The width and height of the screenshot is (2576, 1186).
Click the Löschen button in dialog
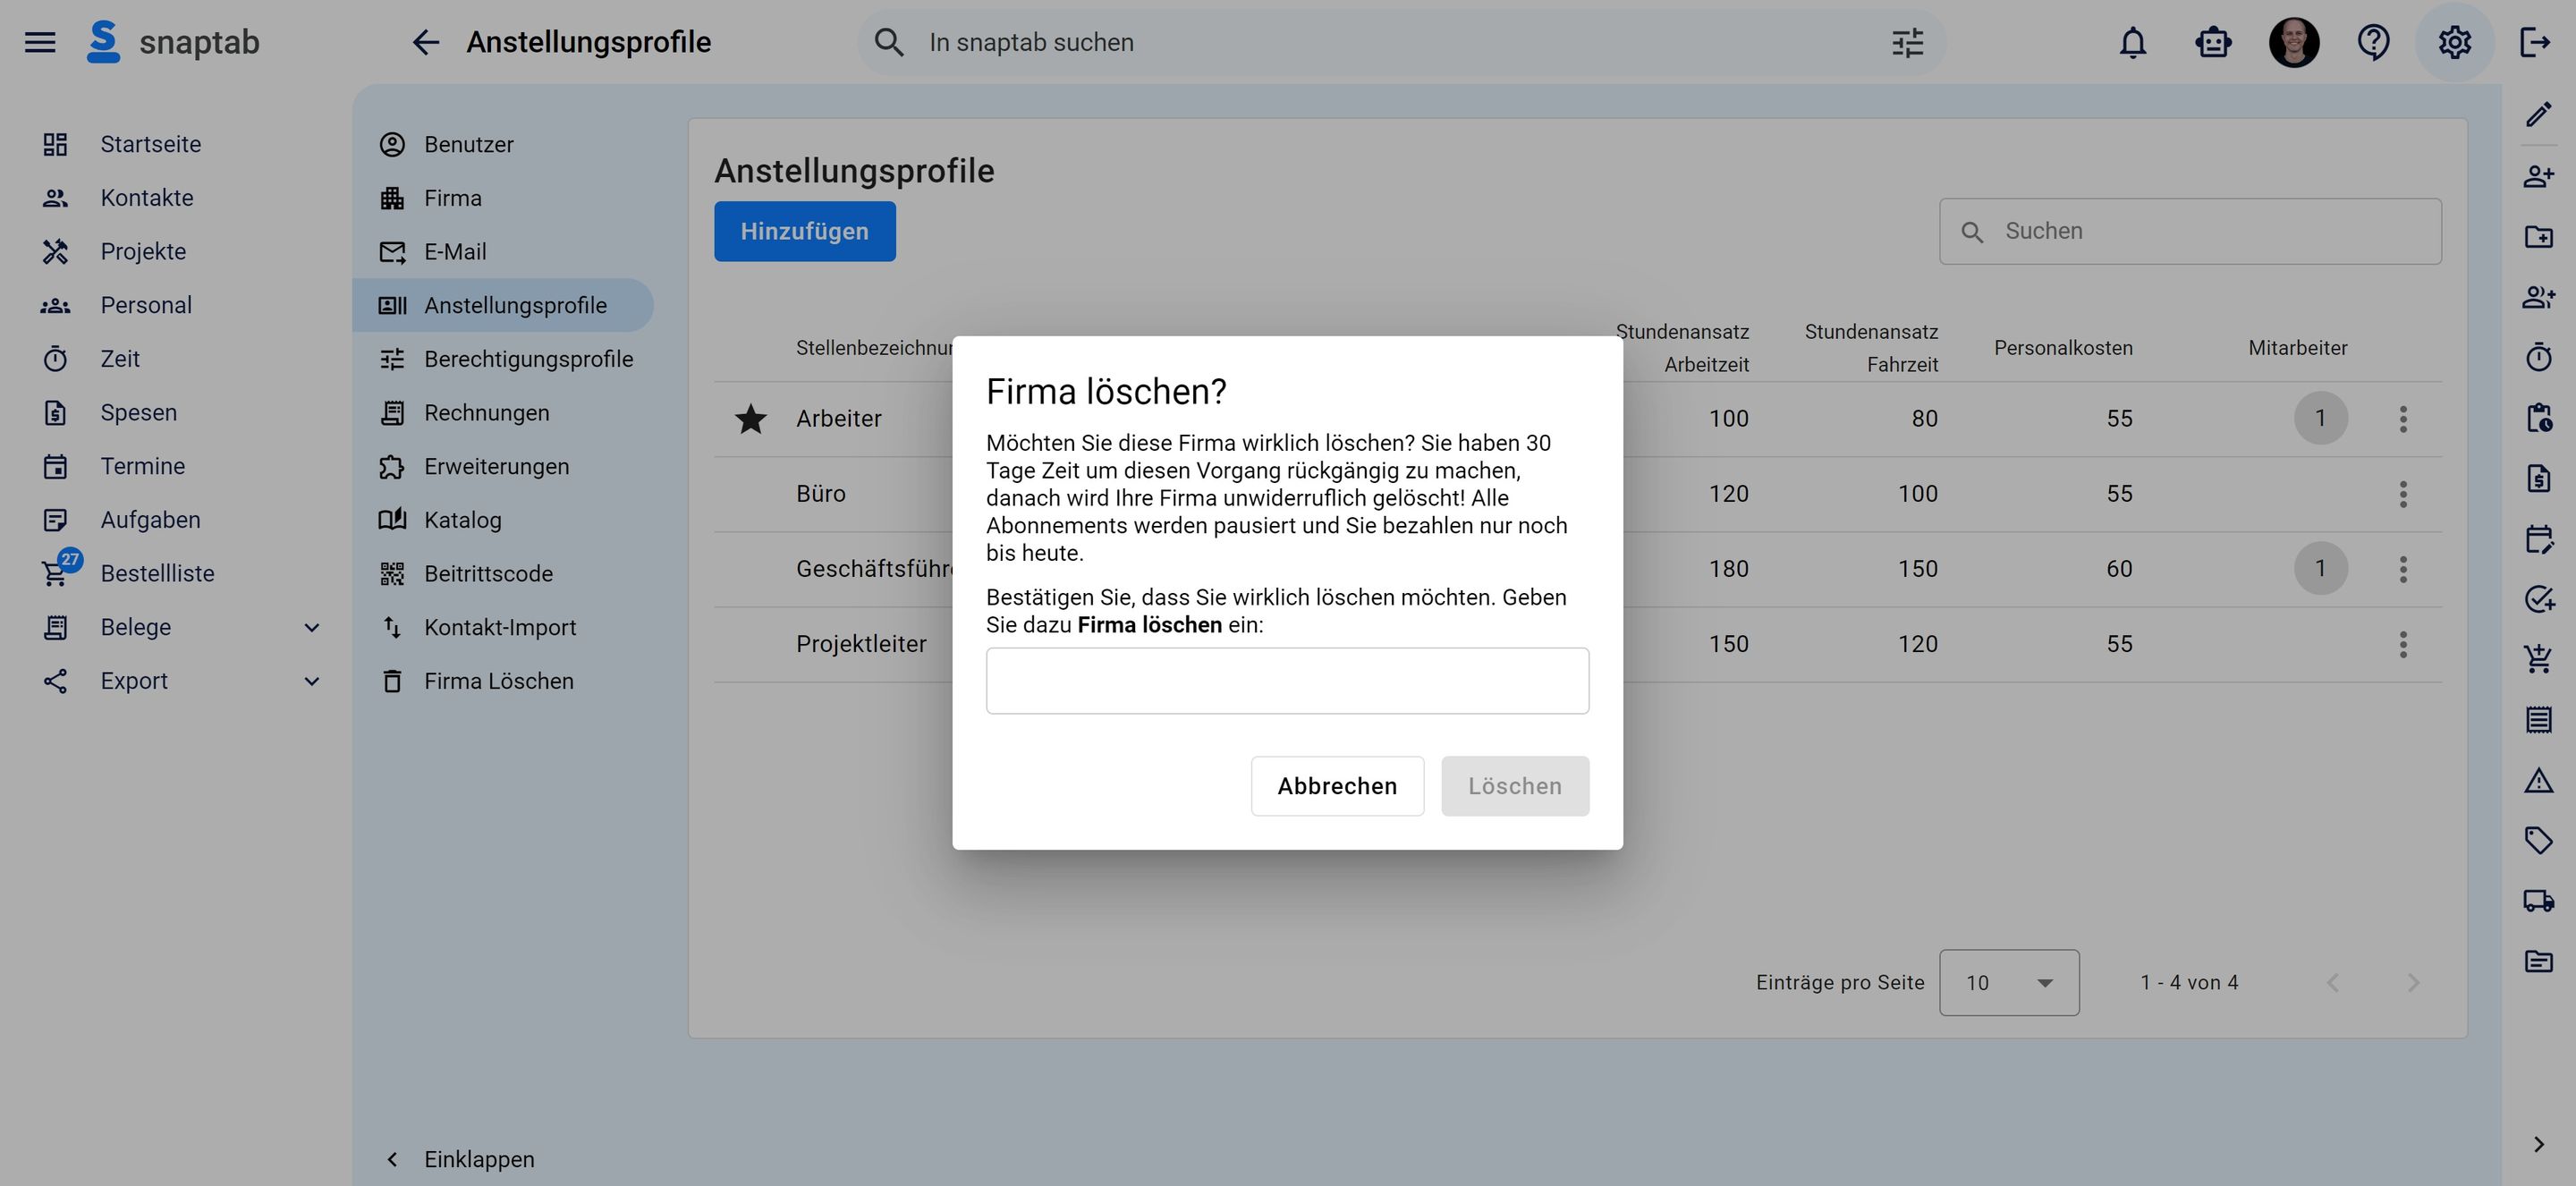1515,786
